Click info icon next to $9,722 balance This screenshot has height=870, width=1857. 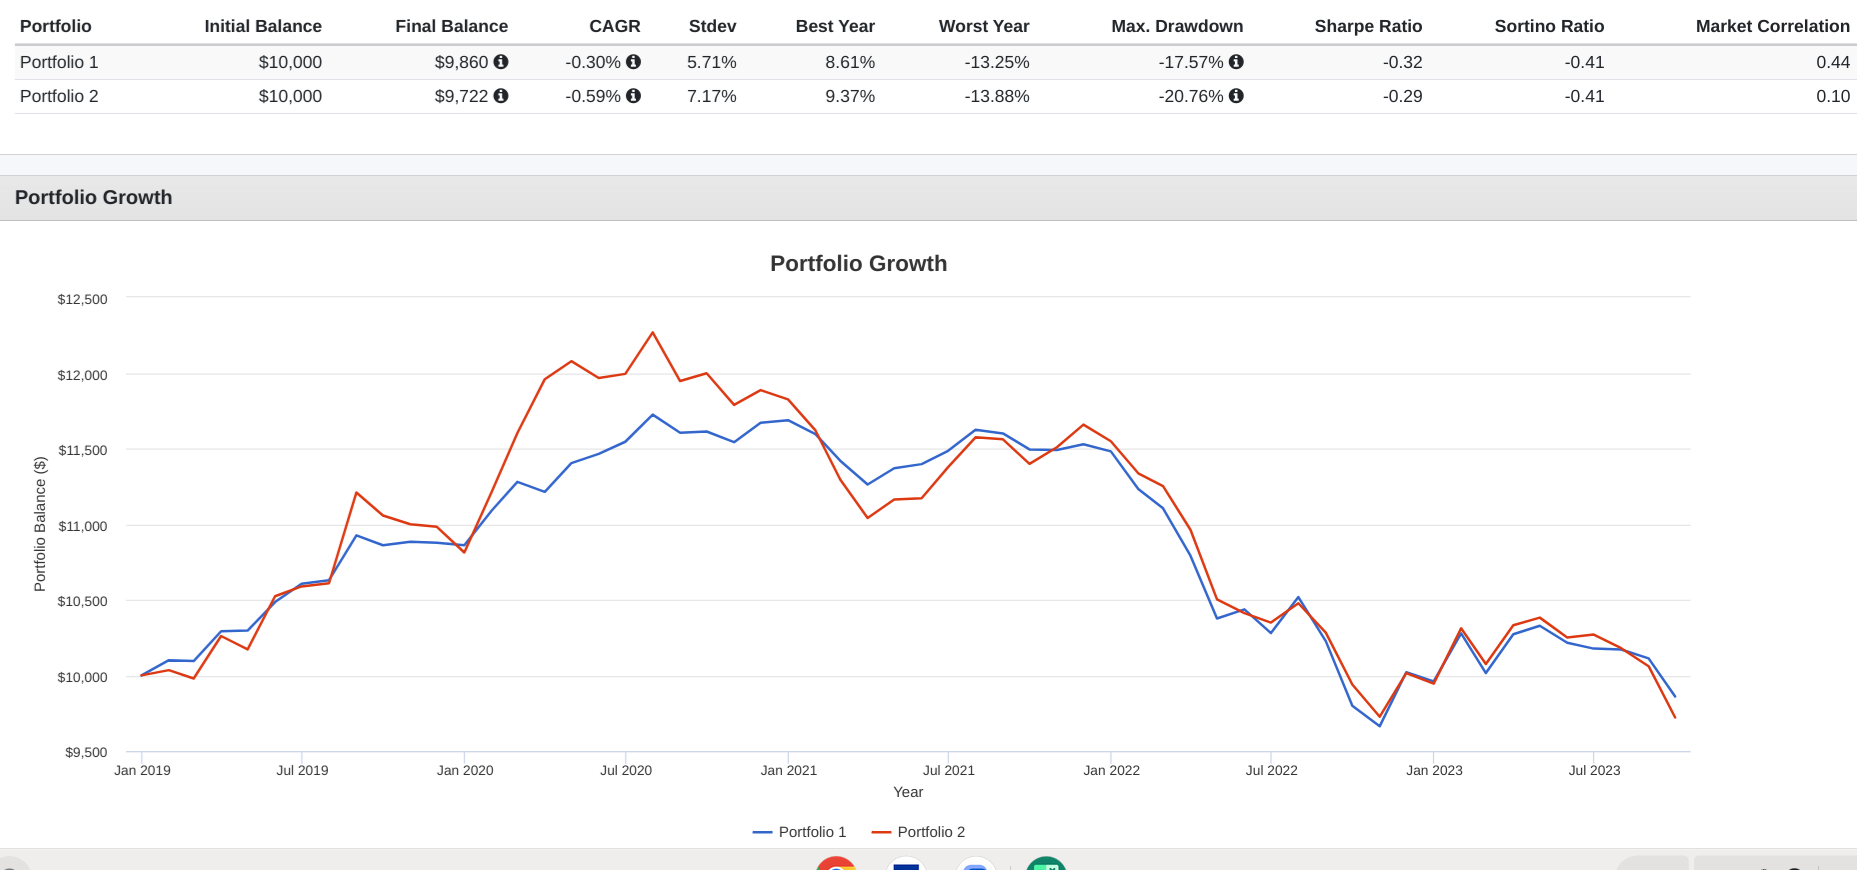[501, 96]
